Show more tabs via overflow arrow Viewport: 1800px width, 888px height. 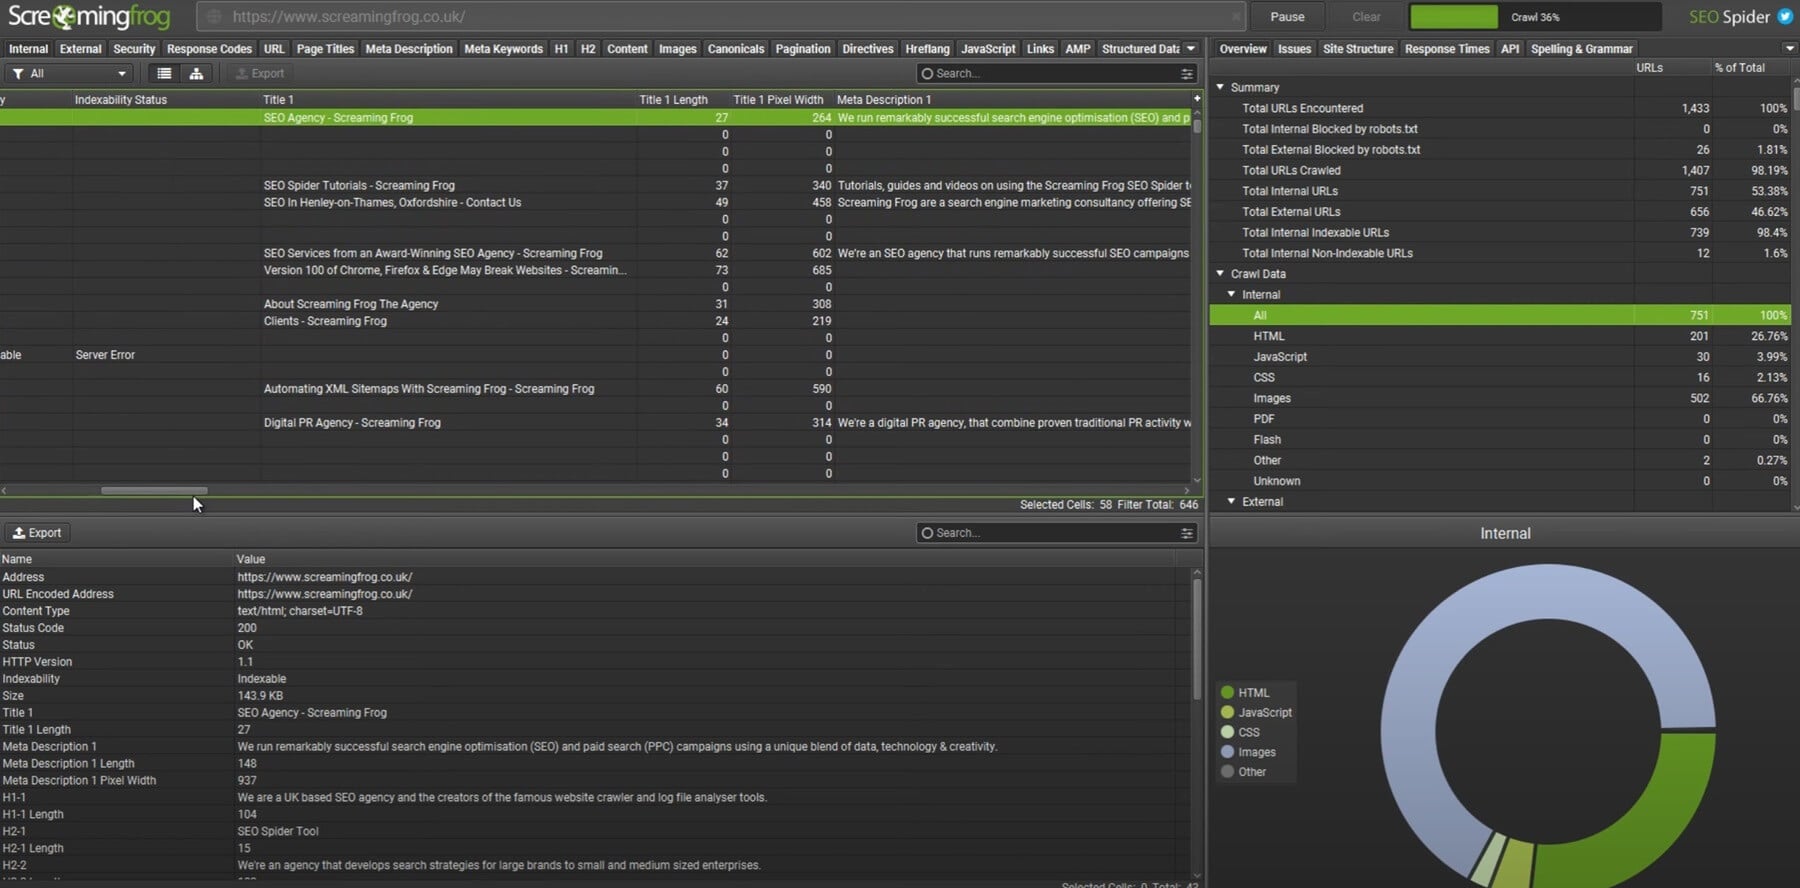pyautogui.click(x=1191, y=48)
